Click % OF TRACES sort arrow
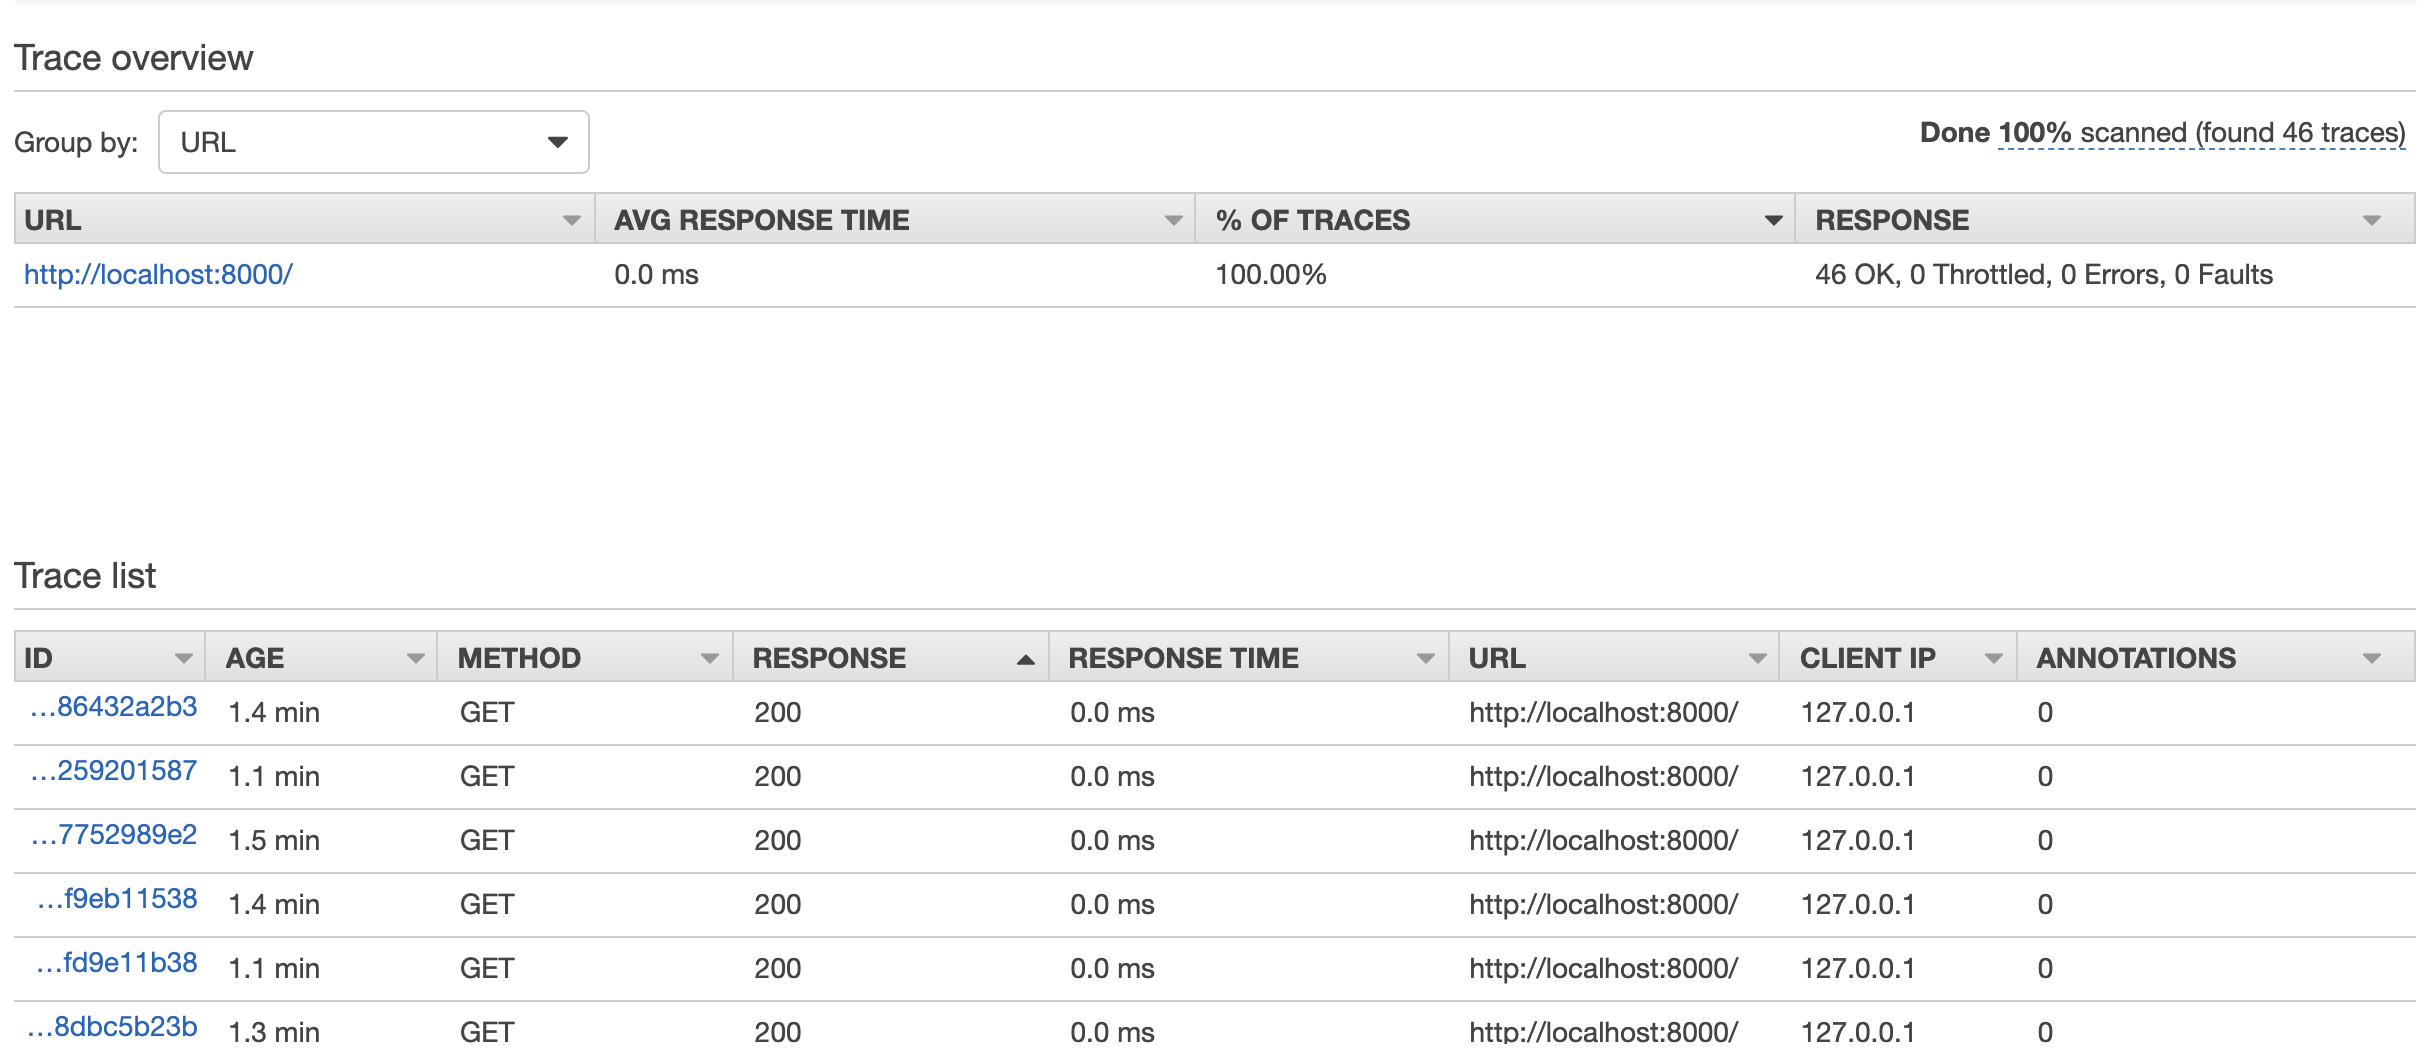2426x1058 pixels. click(1773, 220)
